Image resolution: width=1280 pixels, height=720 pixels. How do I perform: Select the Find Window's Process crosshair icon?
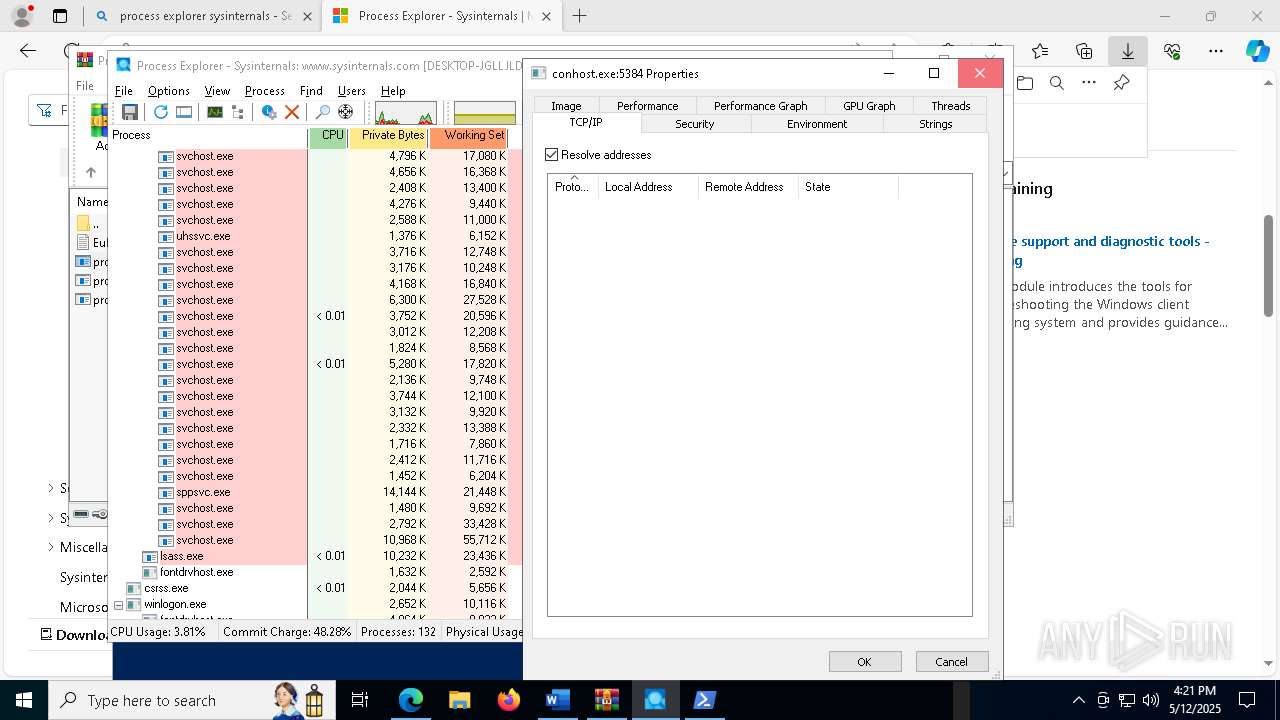click(346, 112)
